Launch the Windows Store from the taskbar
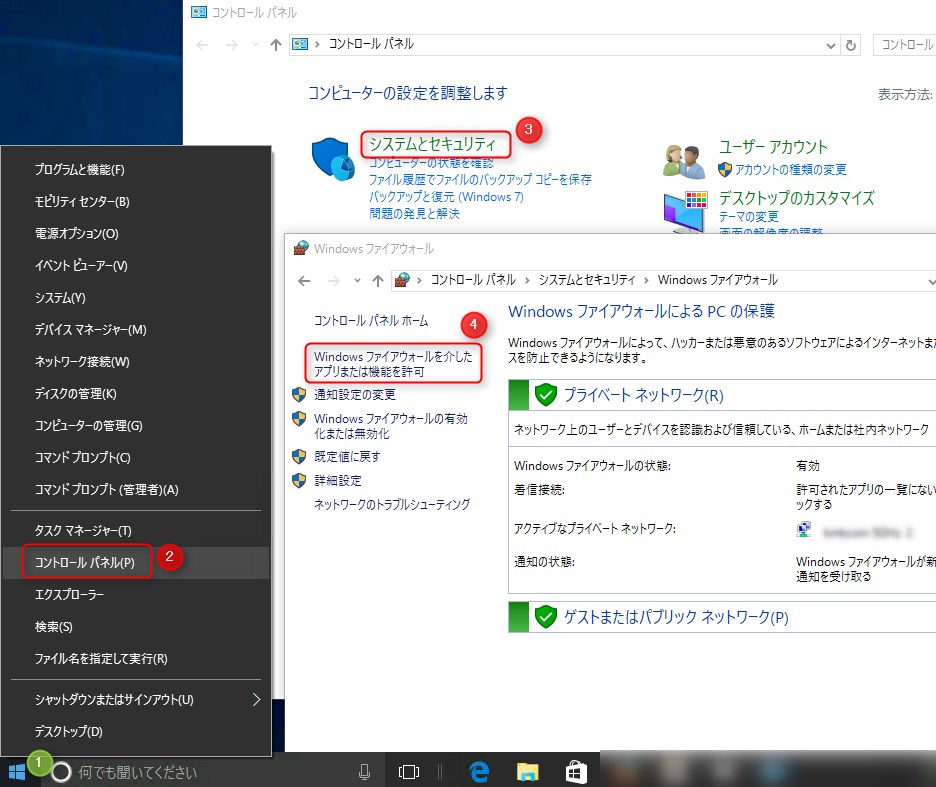 click(x=575, y=771)
